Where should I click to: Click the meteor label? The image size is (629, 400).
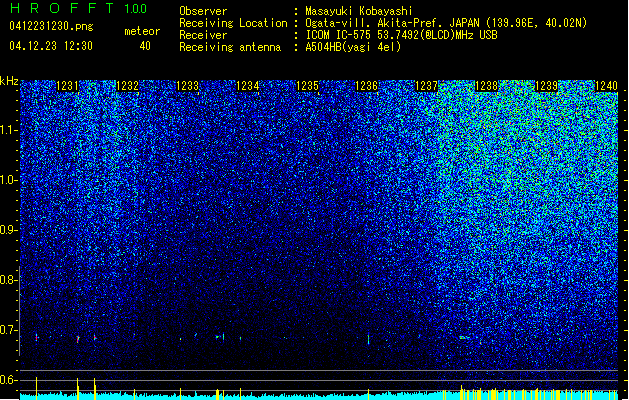point(142,31)
